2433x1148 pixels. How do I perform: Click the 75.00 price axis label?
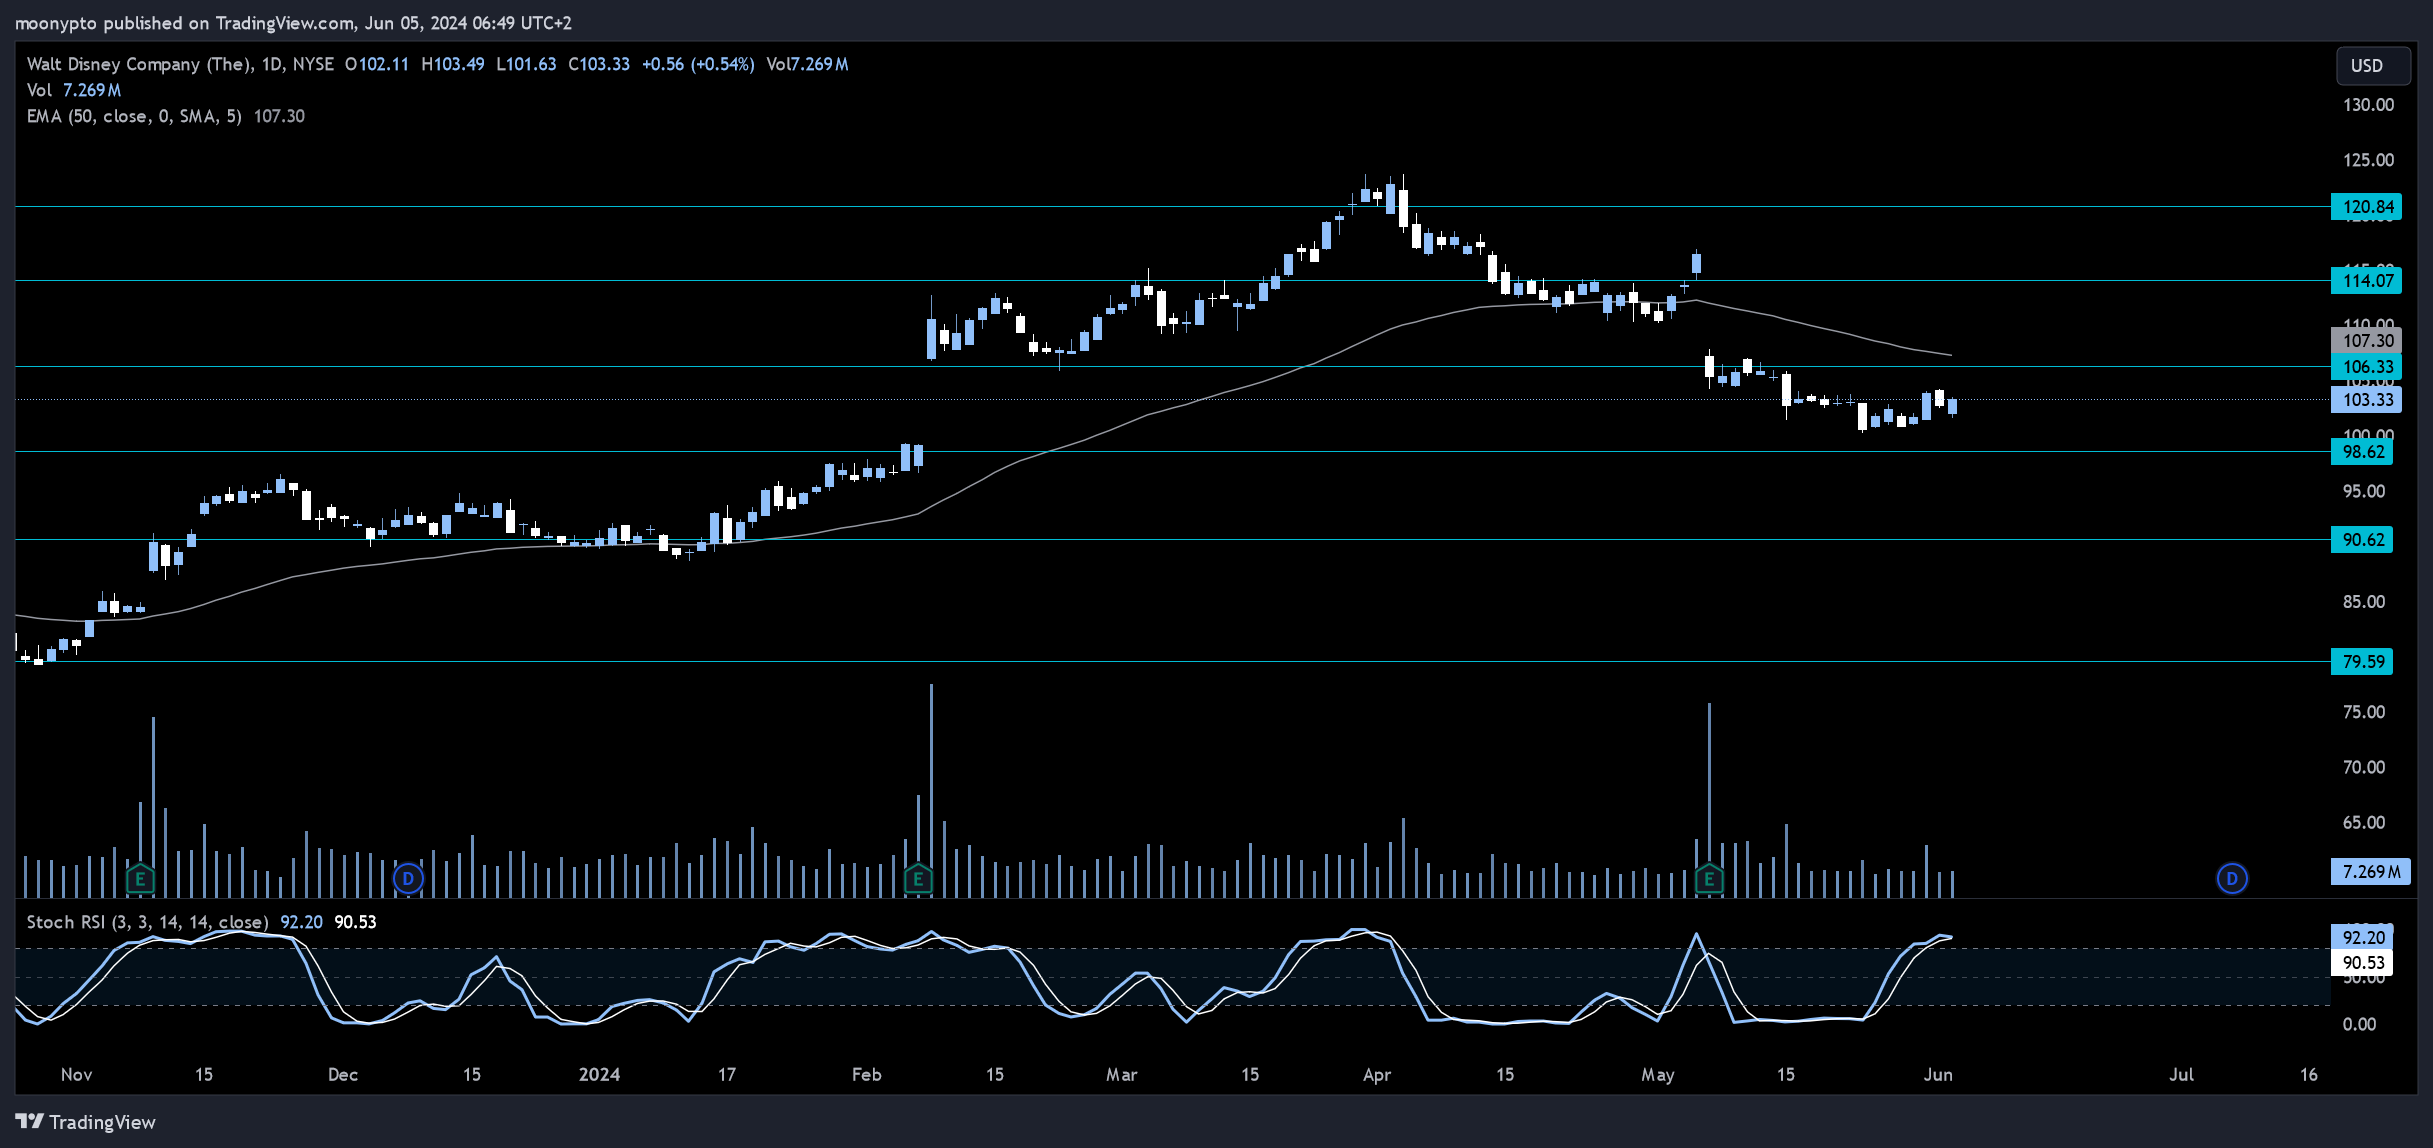[2364, 712]
